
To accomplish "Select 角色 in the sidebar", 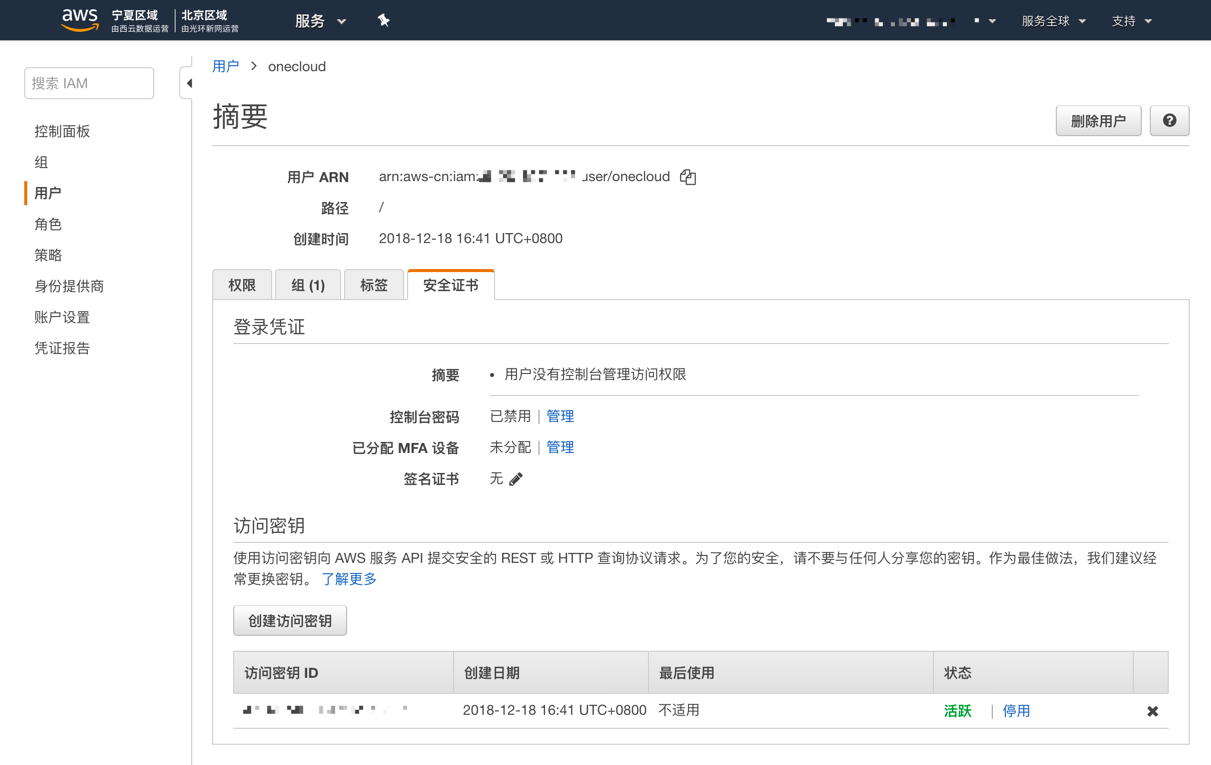I will click(x=48, y=224).
